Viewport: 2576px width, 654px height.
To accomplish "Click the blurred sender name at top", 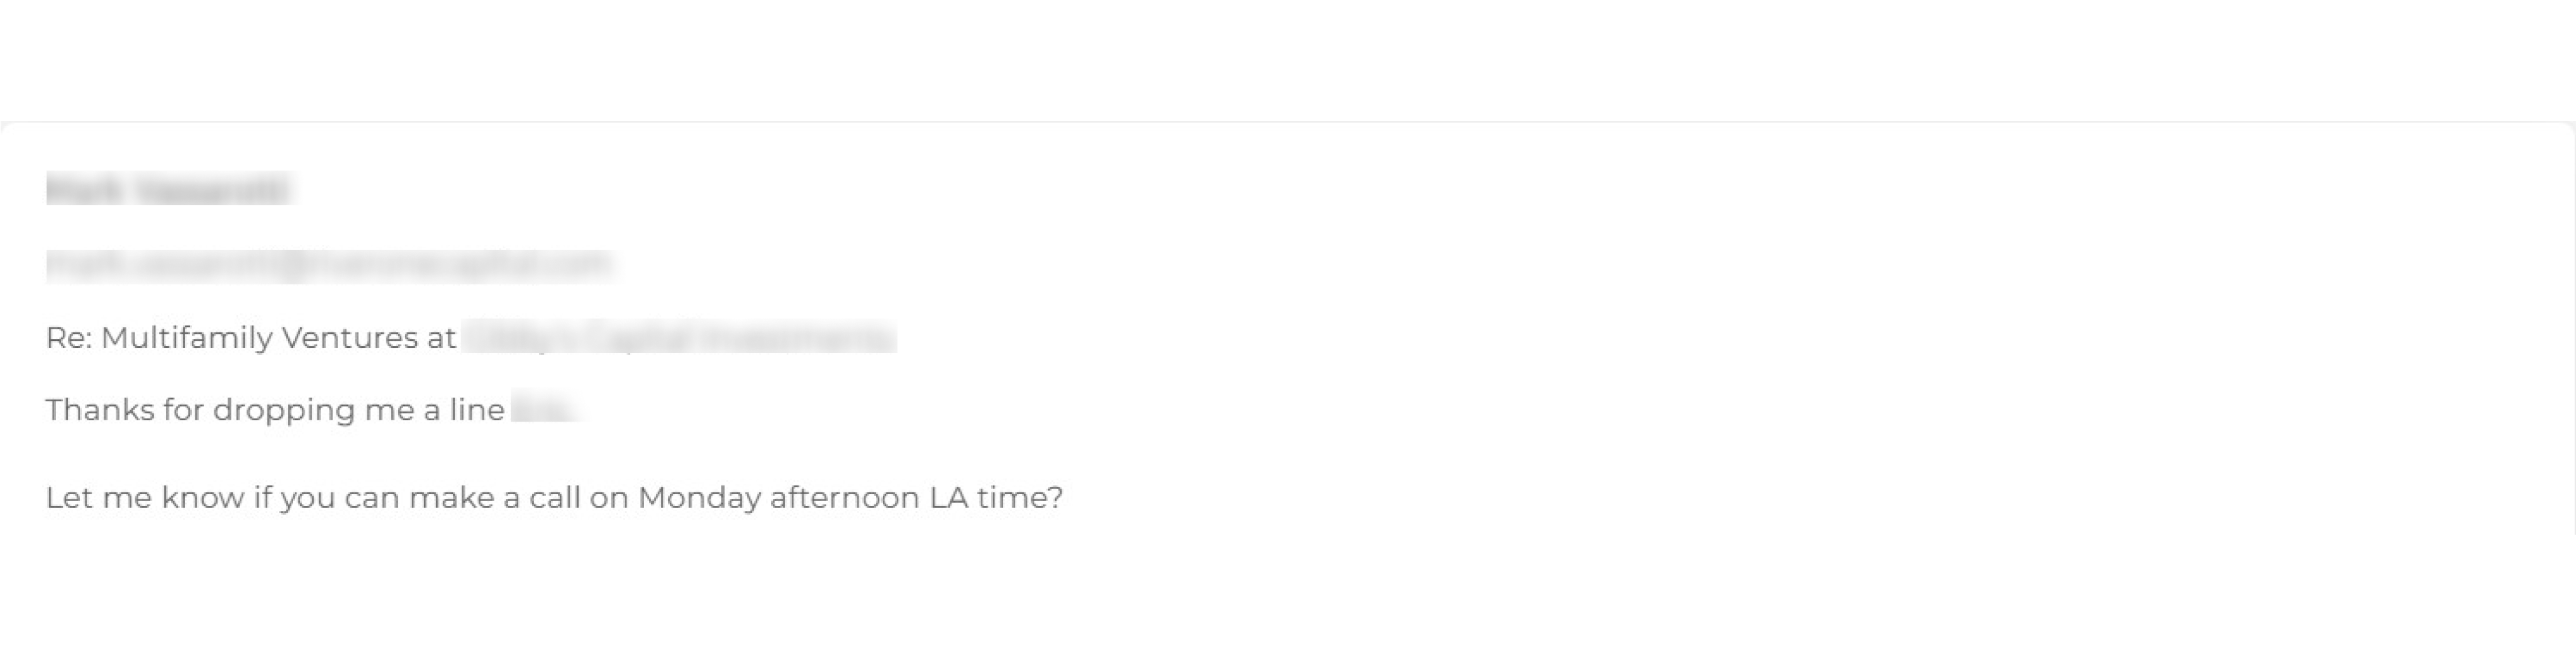I will [x=167, y=190].
